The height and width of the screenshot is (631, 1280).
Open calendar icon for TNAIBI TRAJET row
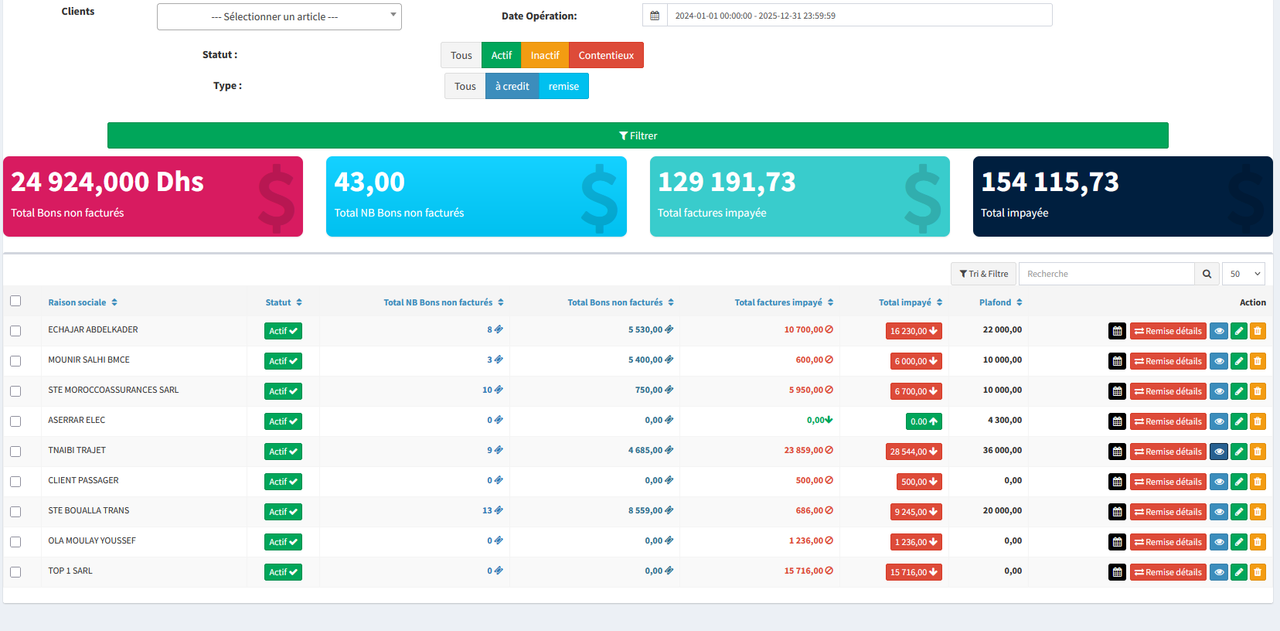point(1117,451)
